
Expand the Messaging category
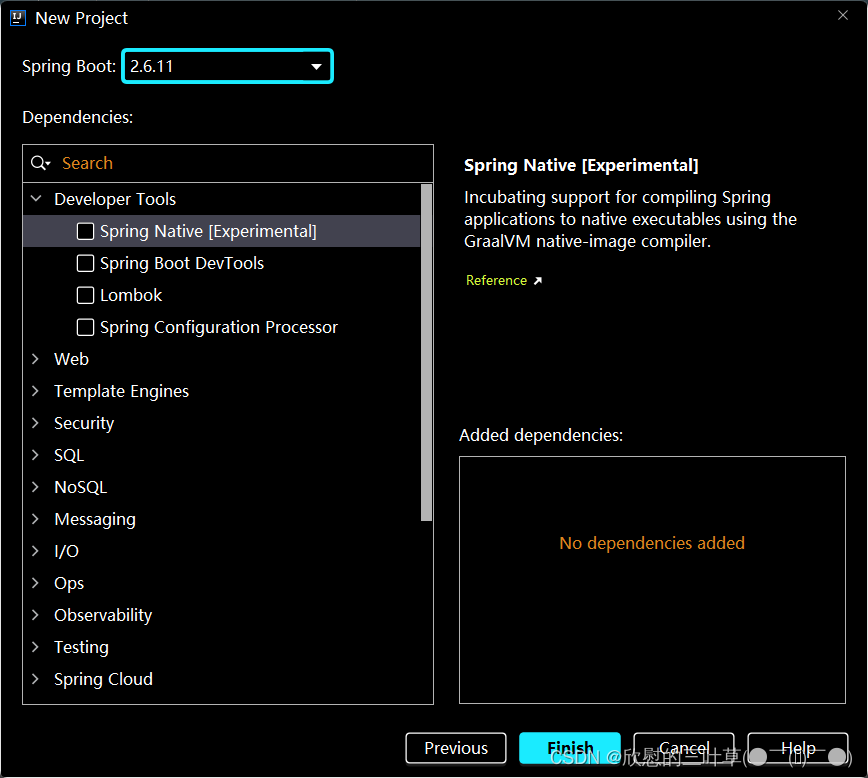click(x=35, y=519)
